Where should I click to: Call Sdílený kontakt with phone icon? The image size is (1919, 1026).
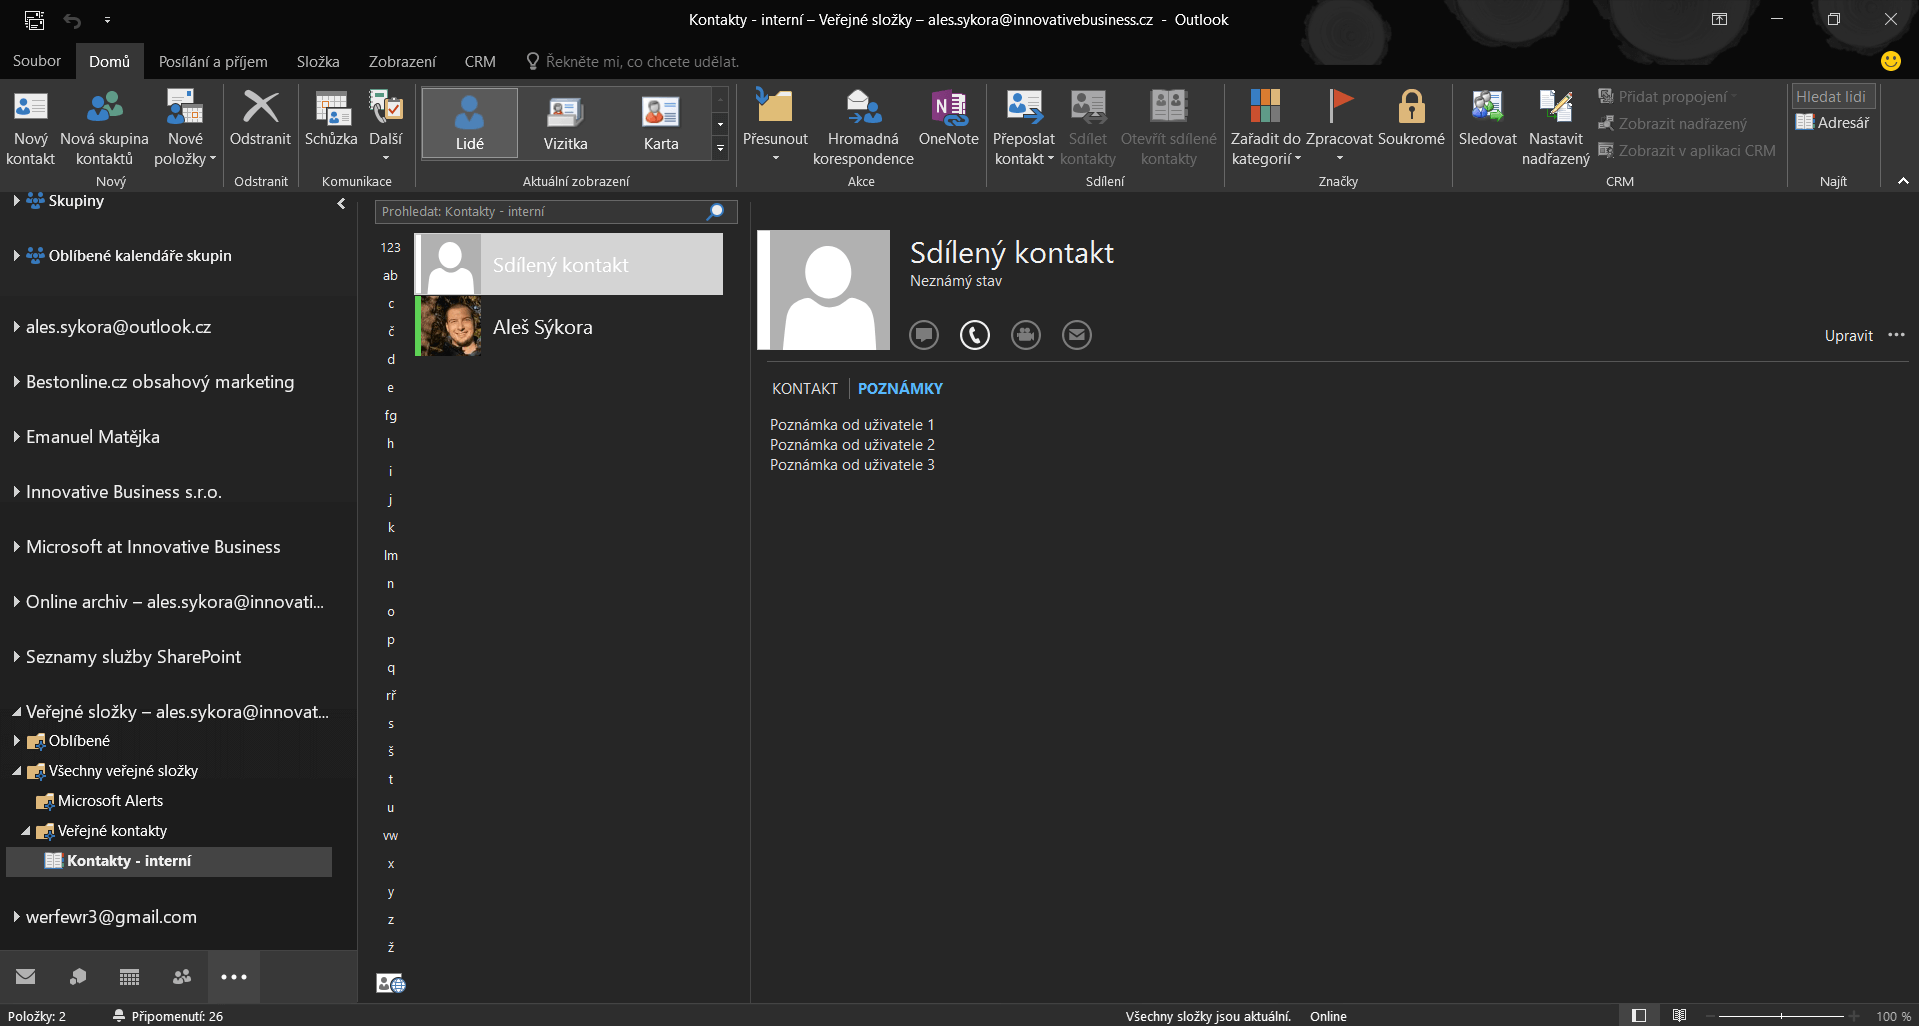click(x=975, y=335)
